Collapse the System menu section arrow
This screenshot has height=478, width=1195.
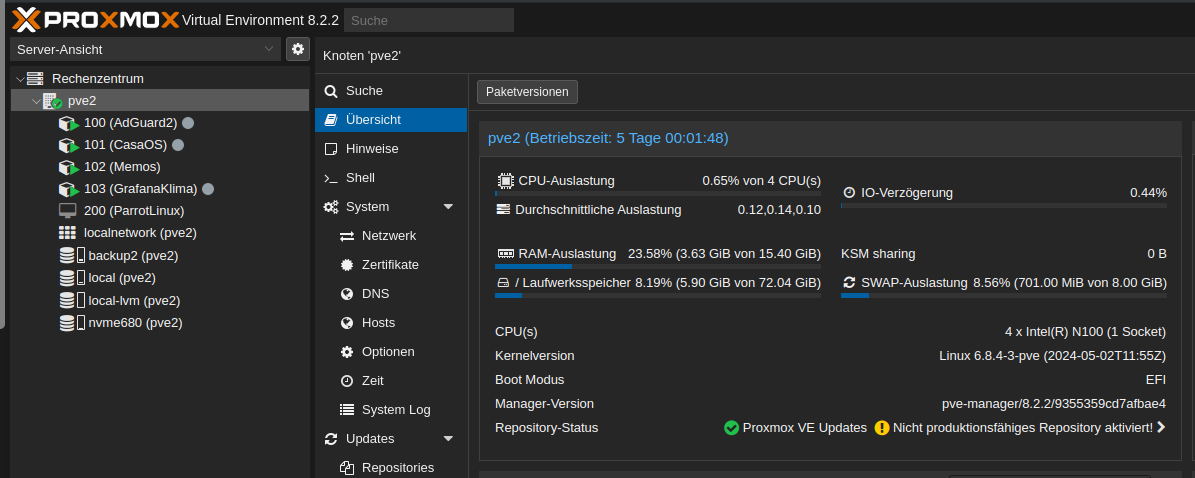tap(448, 207)
